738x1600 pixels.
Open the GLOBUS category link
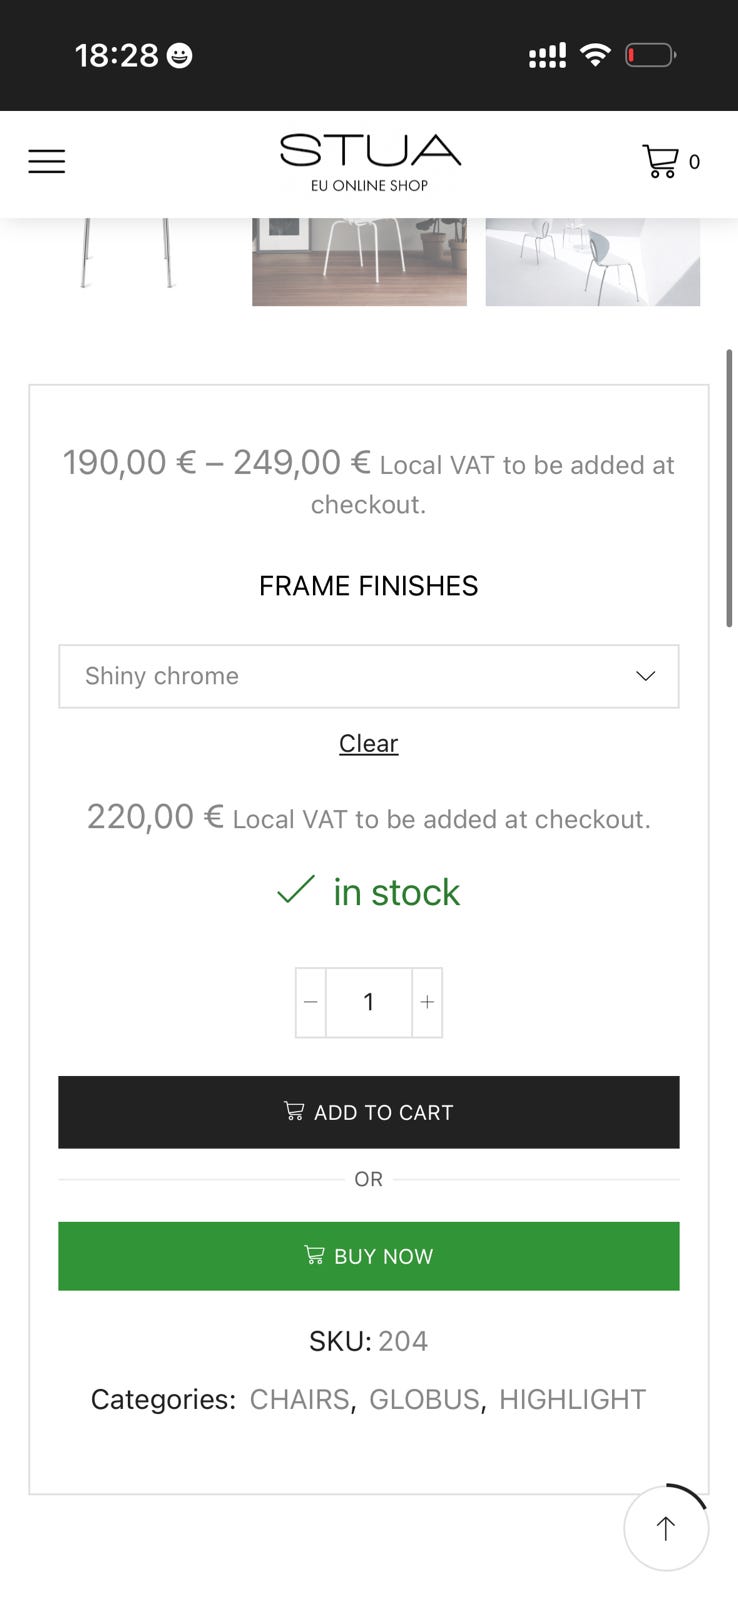tap(424, 1399)
